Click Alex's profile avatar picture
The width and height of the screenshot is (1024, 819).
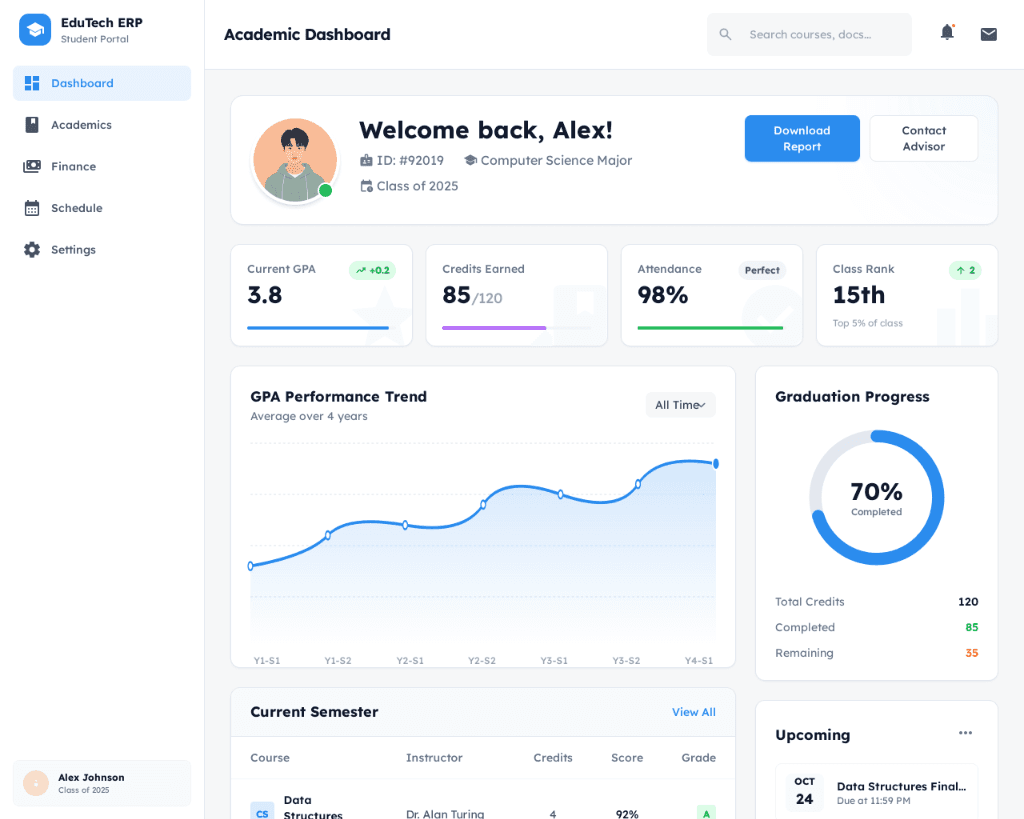(294, 160)
